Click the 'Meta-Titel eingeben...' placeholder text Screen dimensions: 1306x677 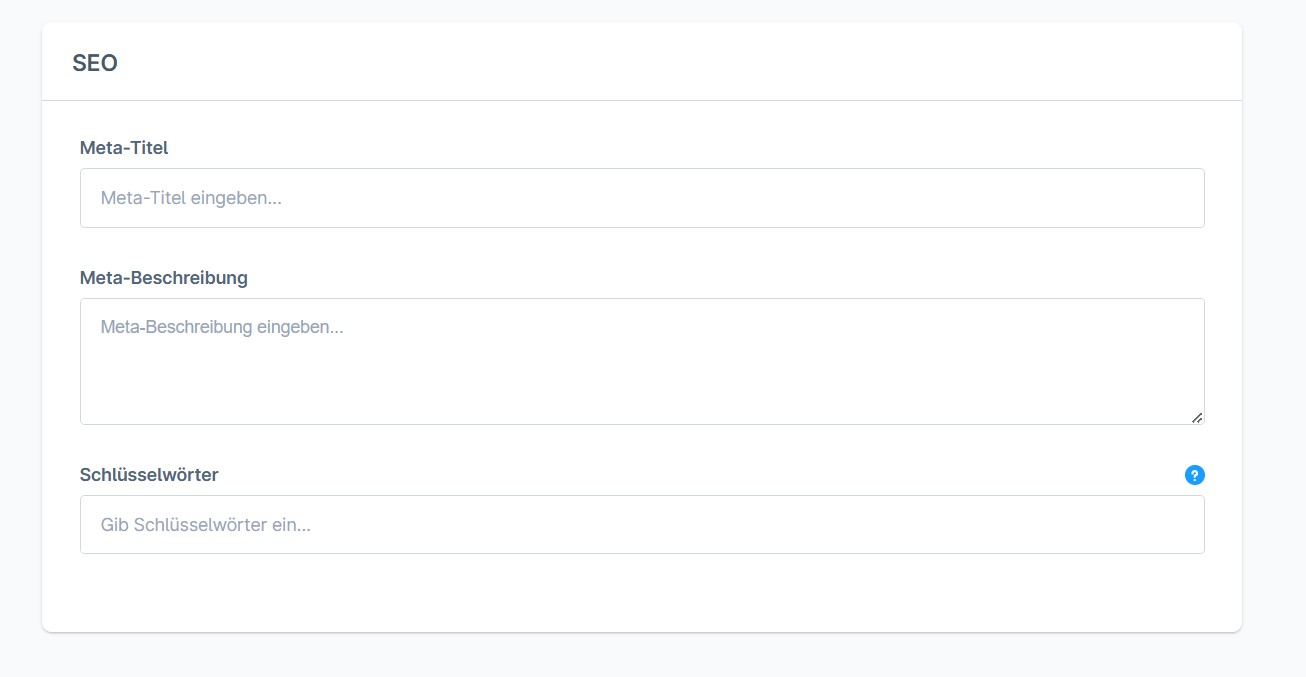pyautogui.click(x=191, y=198)
